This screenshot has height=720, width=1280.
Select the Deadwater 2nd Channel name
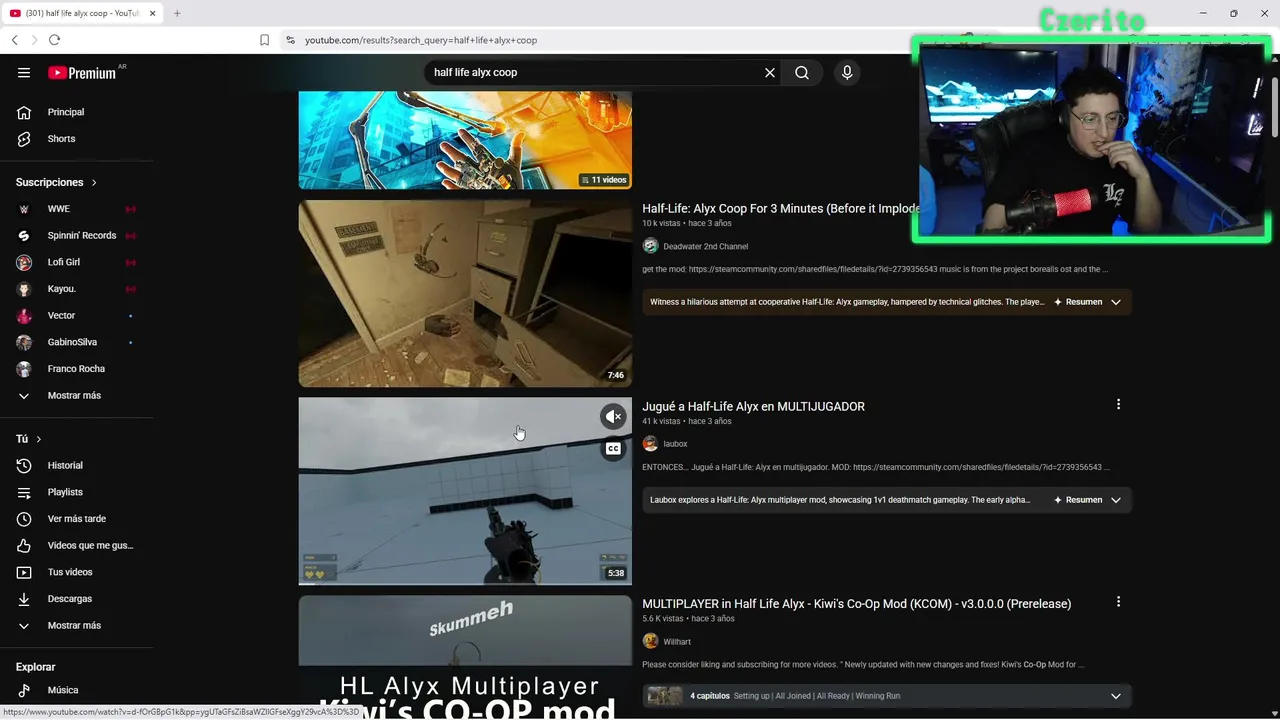click(705, 246)
